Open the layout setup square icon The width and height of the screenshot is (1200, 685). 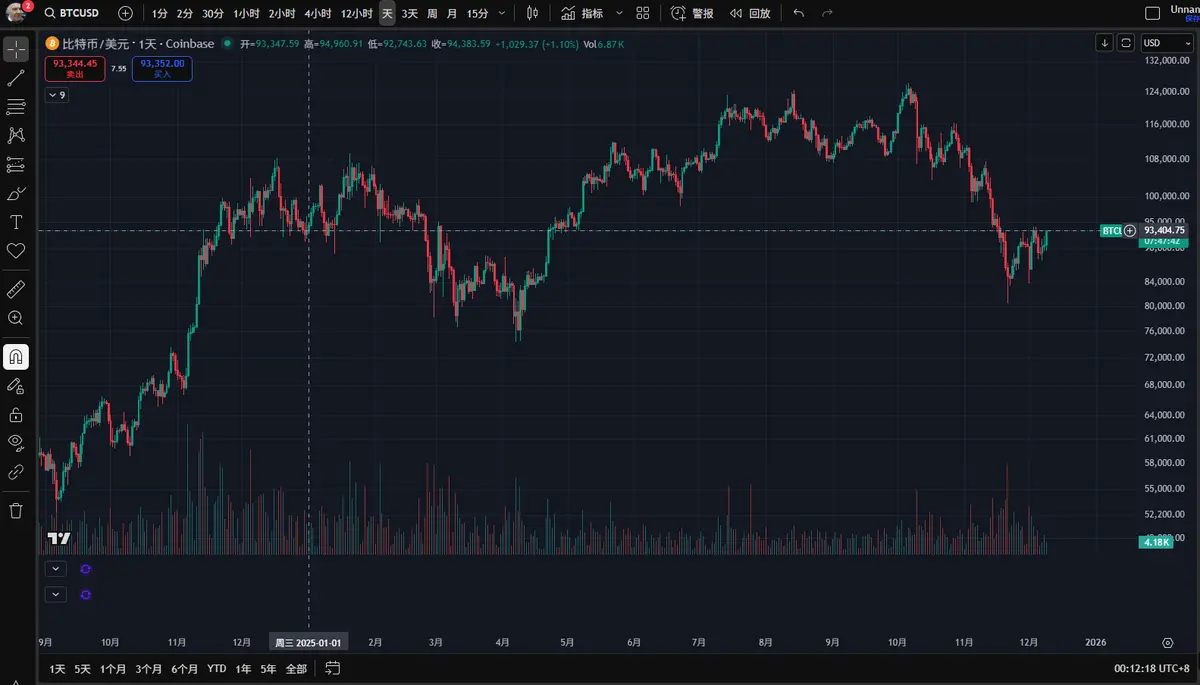[x=1153, y=13]
